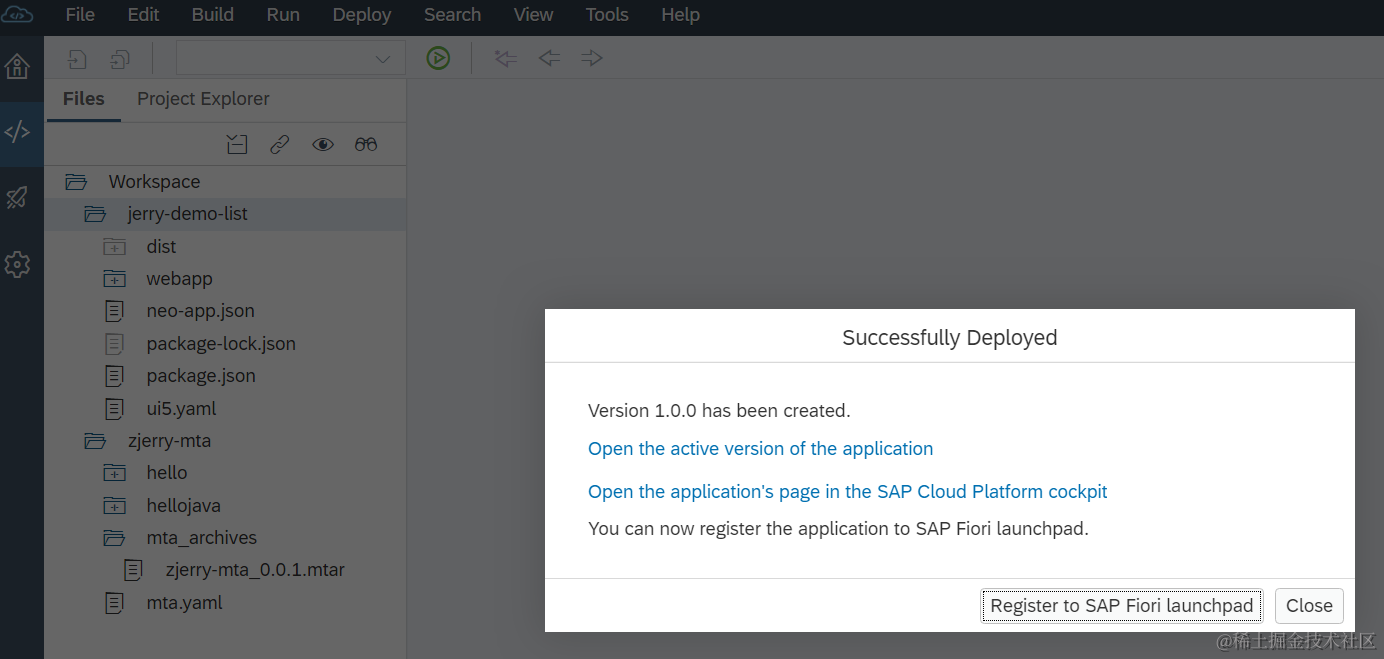Click the navigate forward arrow in toolbar
1384x659 pixels.
pos(592,58)
